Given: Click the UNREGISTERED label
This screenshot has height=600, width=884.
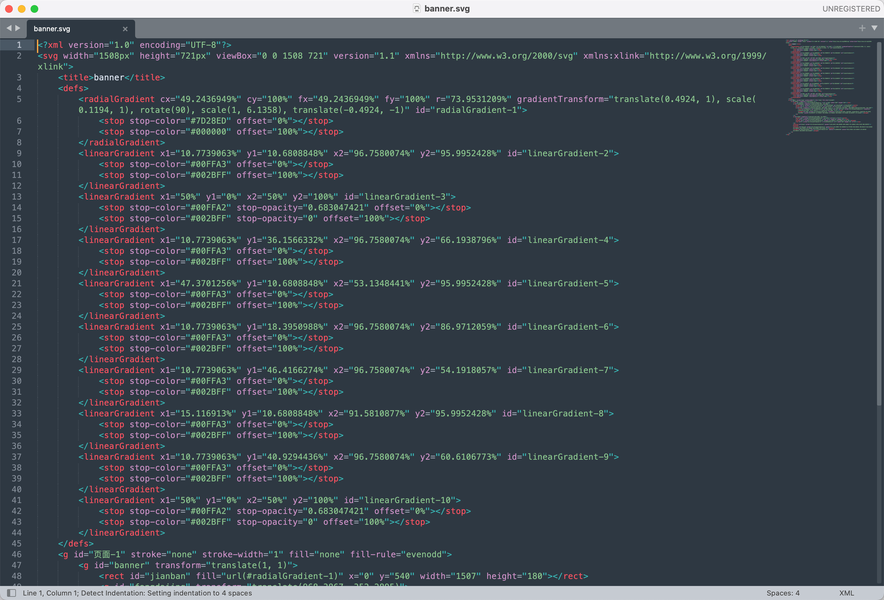Looking at the screenshot, I should click(x=851, y=8).
